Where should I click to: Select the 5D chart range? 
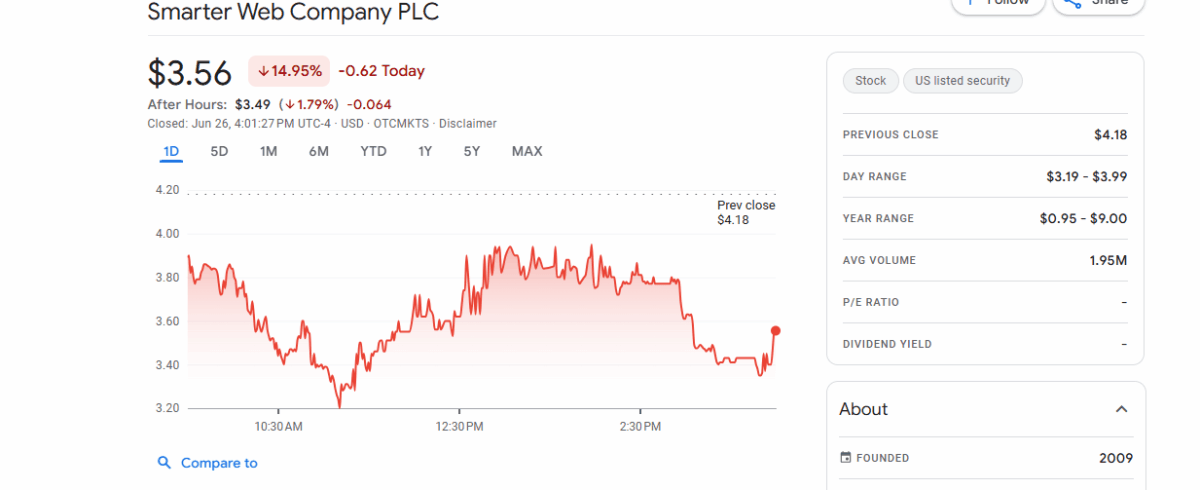pos(219,152)
